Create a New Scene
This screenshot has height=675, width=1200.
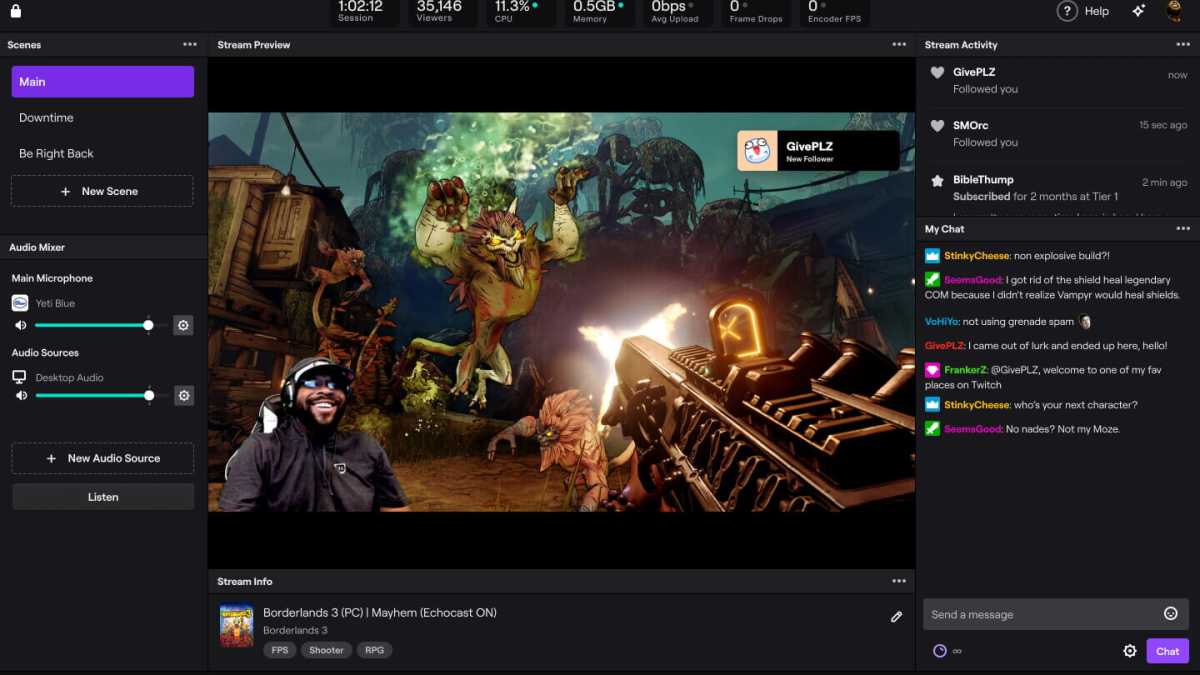[x=102, y=190]
